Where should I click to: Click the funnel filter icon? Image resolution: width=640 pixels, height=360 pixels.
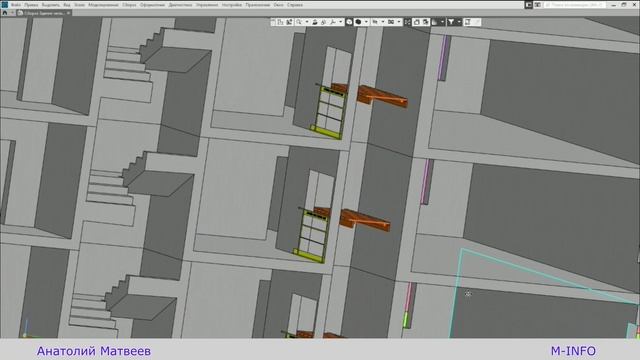(451, 22)
